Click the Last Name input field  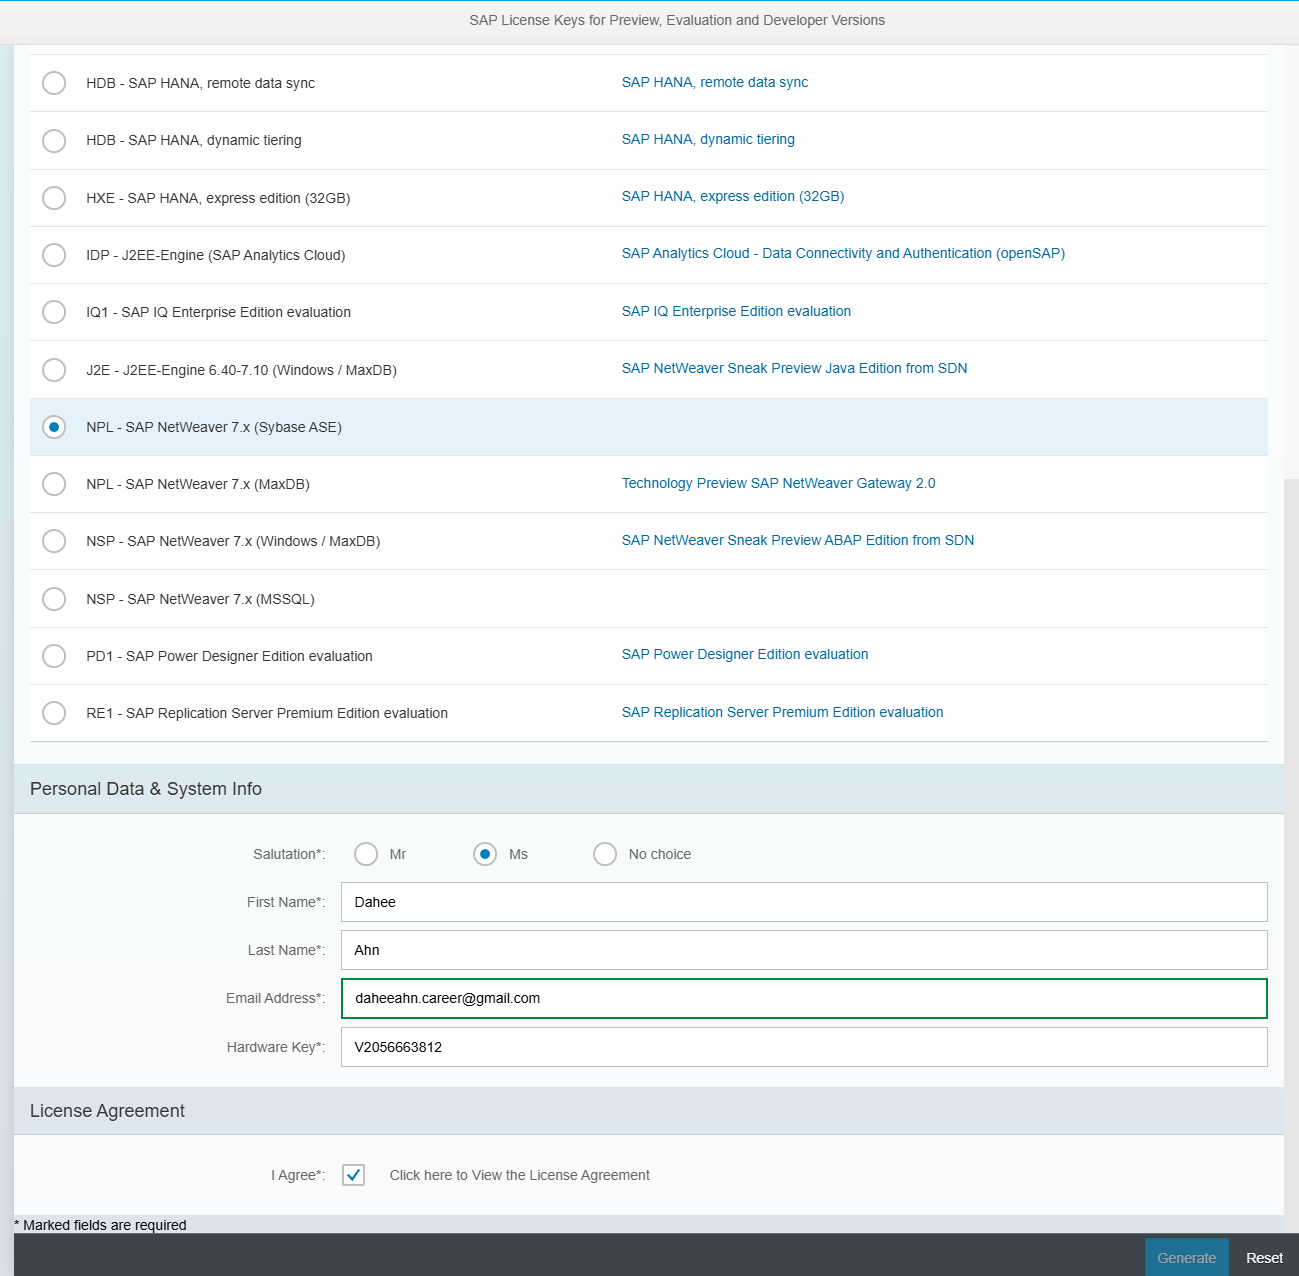pyautogui.click(x=804, y=950)
